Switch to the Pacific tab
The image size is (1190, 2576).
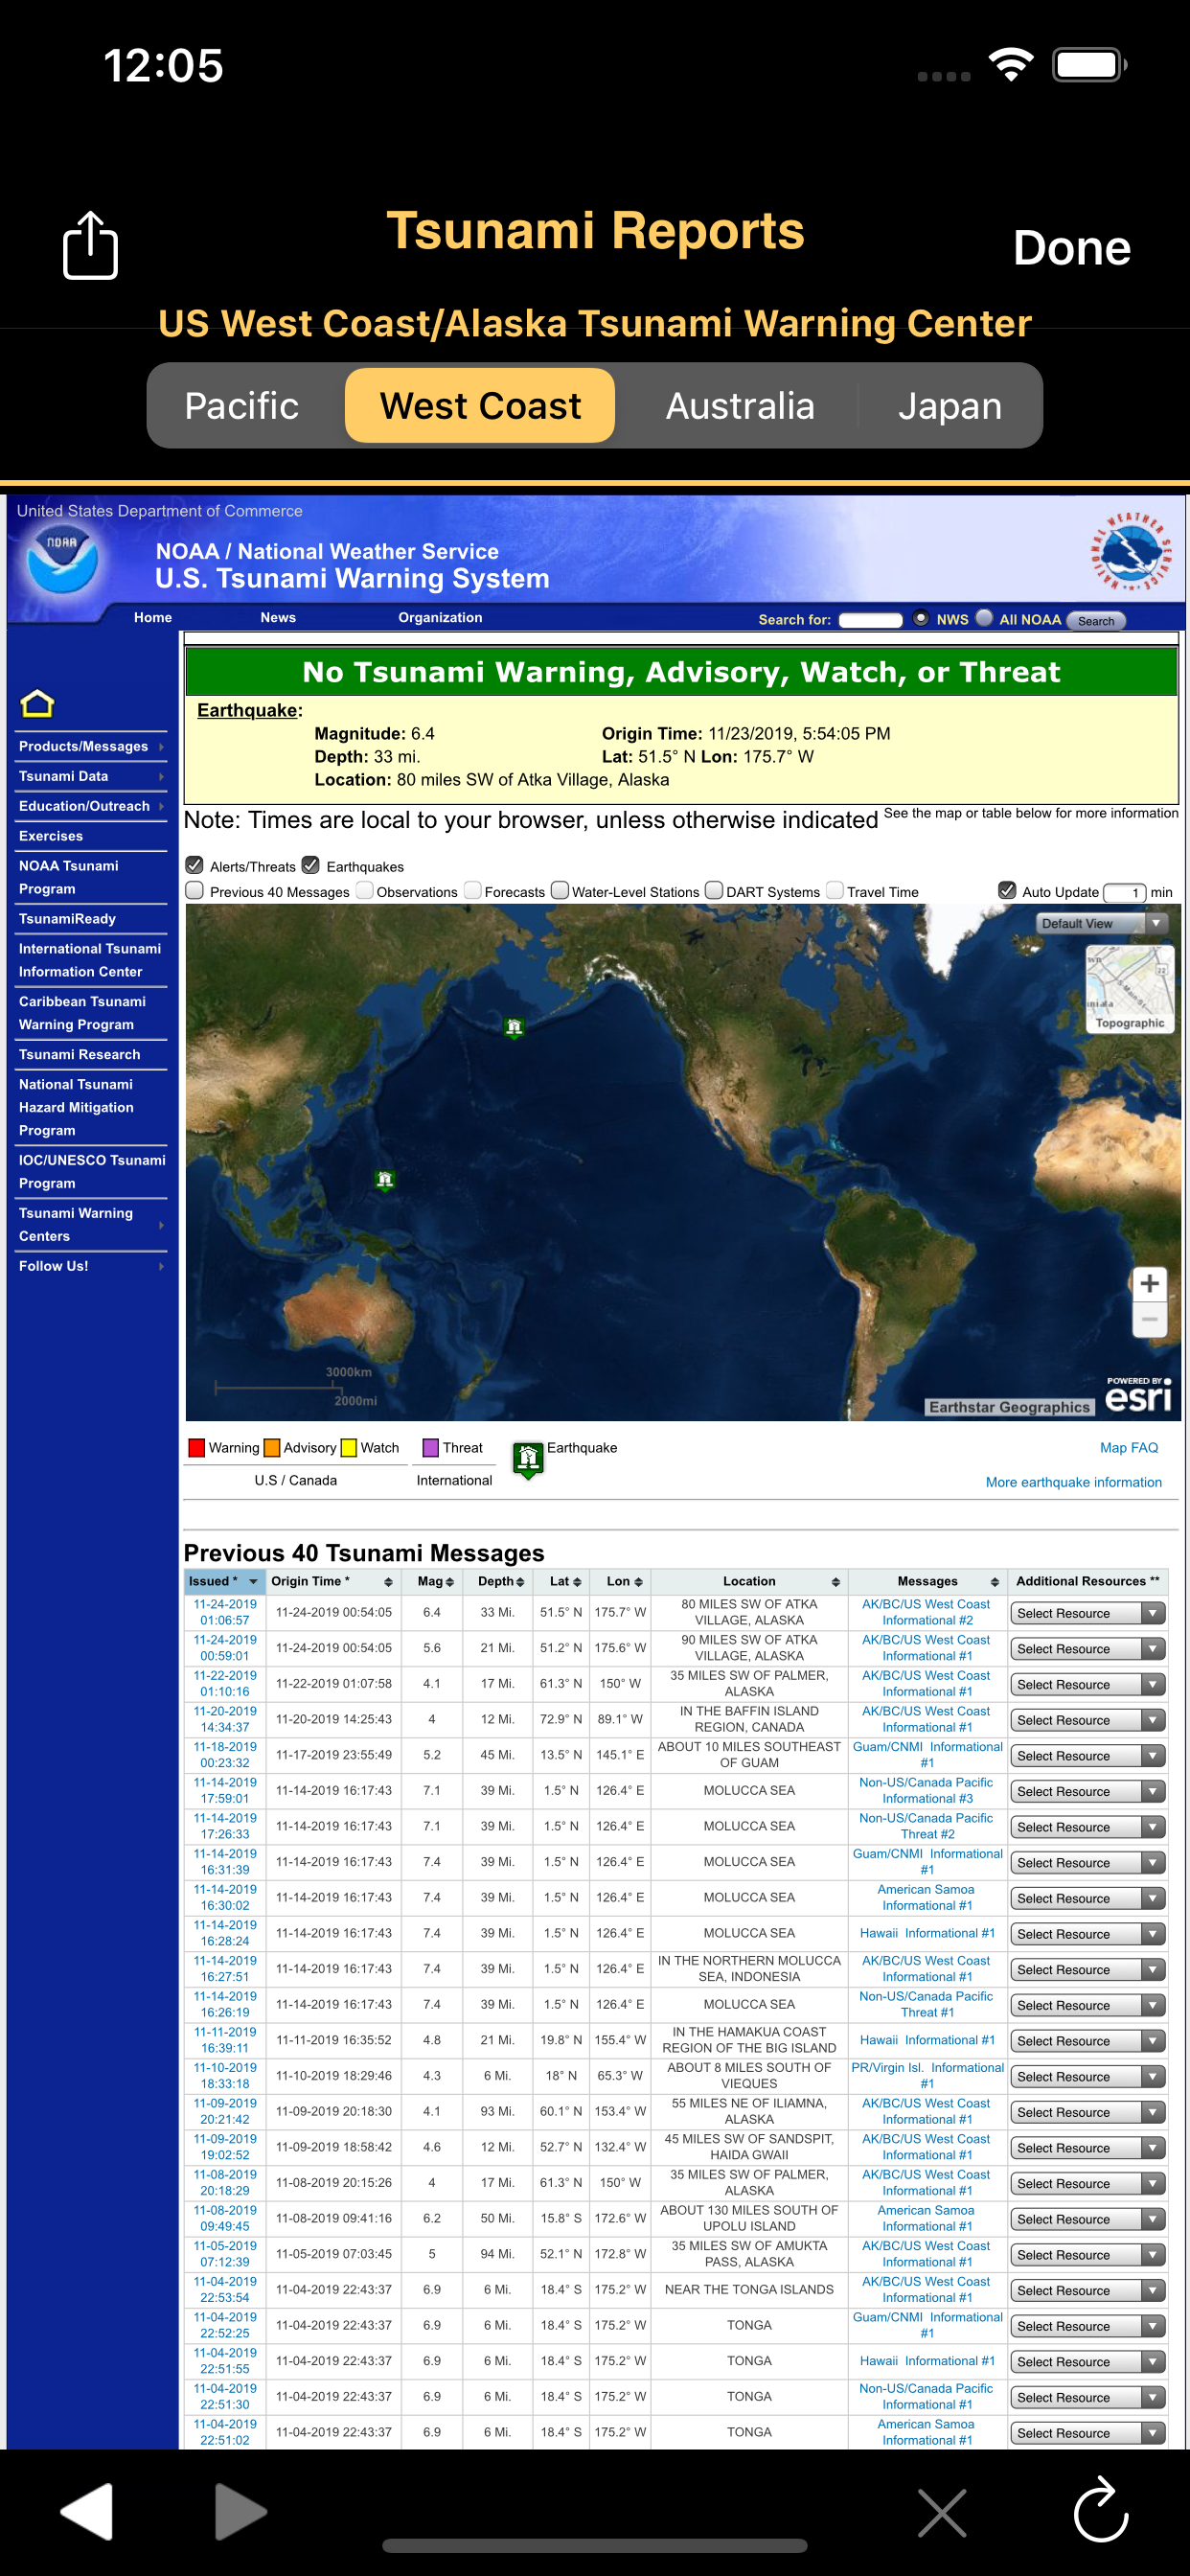pos(242,406)
